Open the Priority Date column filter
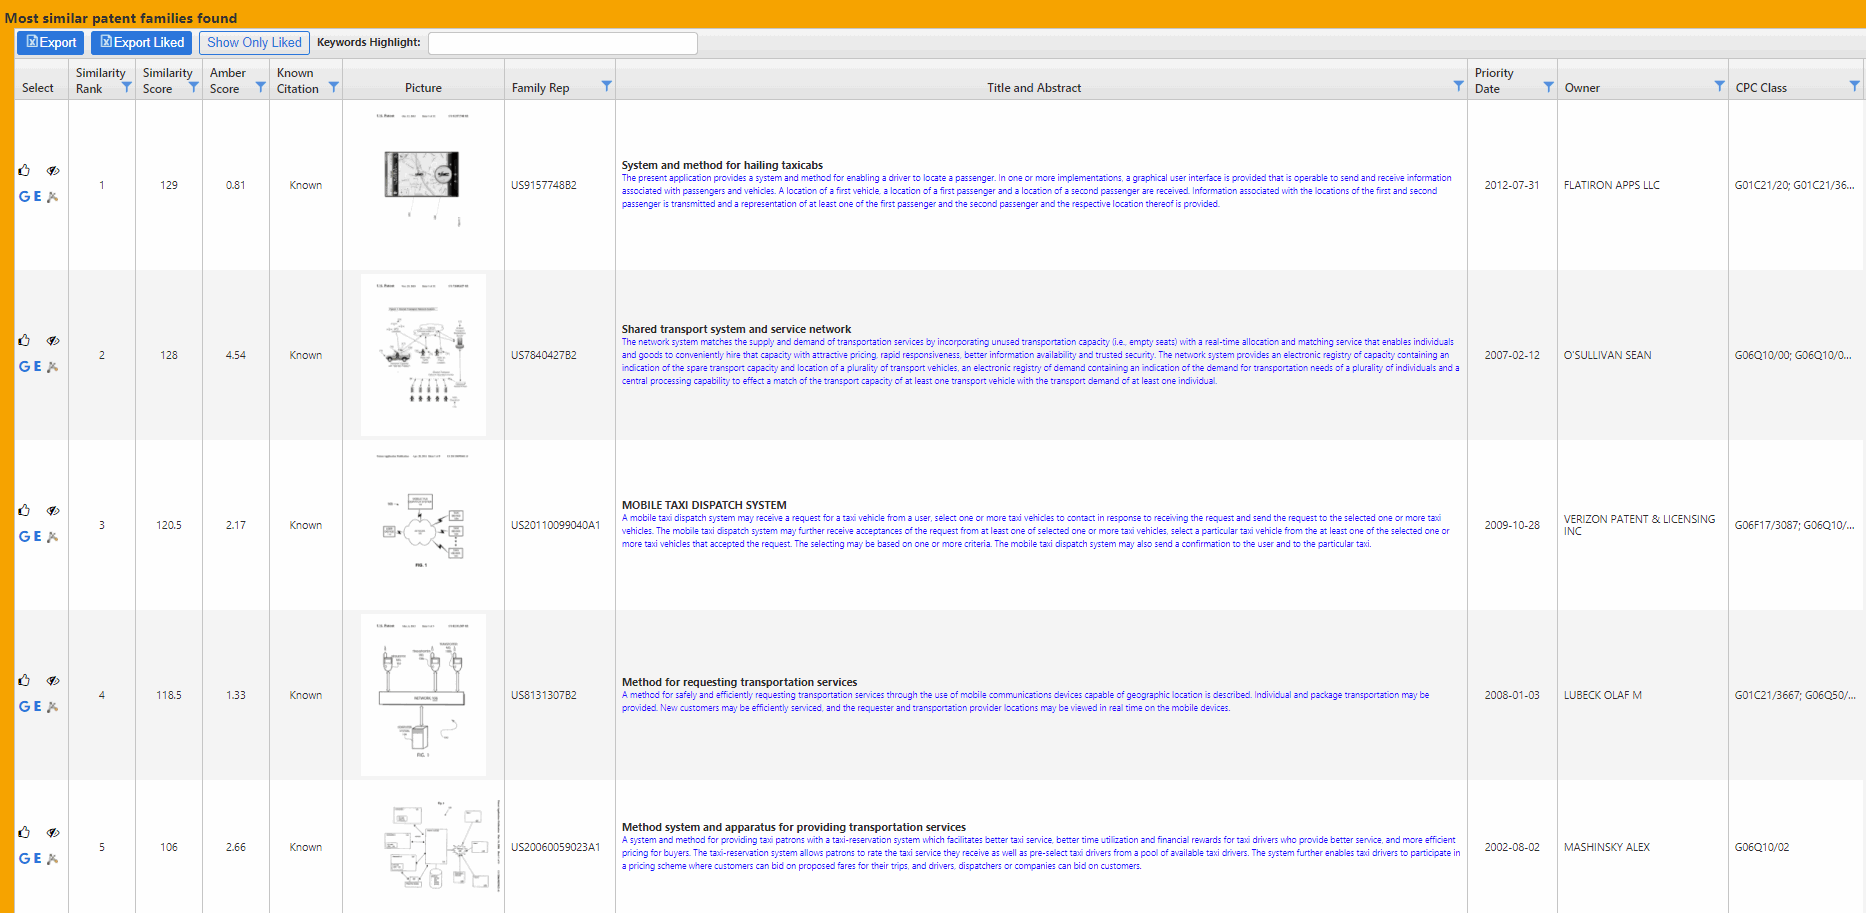 (1548, 87)
